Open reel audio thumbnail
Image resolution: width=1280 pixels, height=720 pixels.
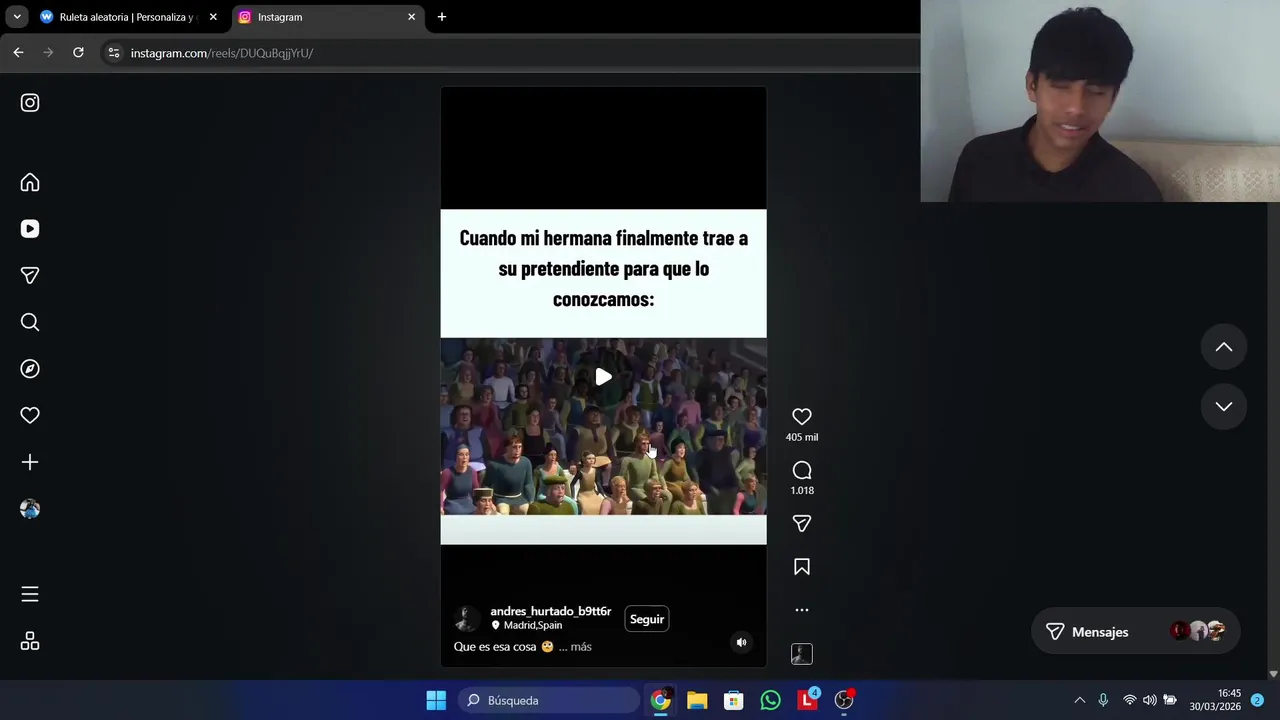[802, 654]
